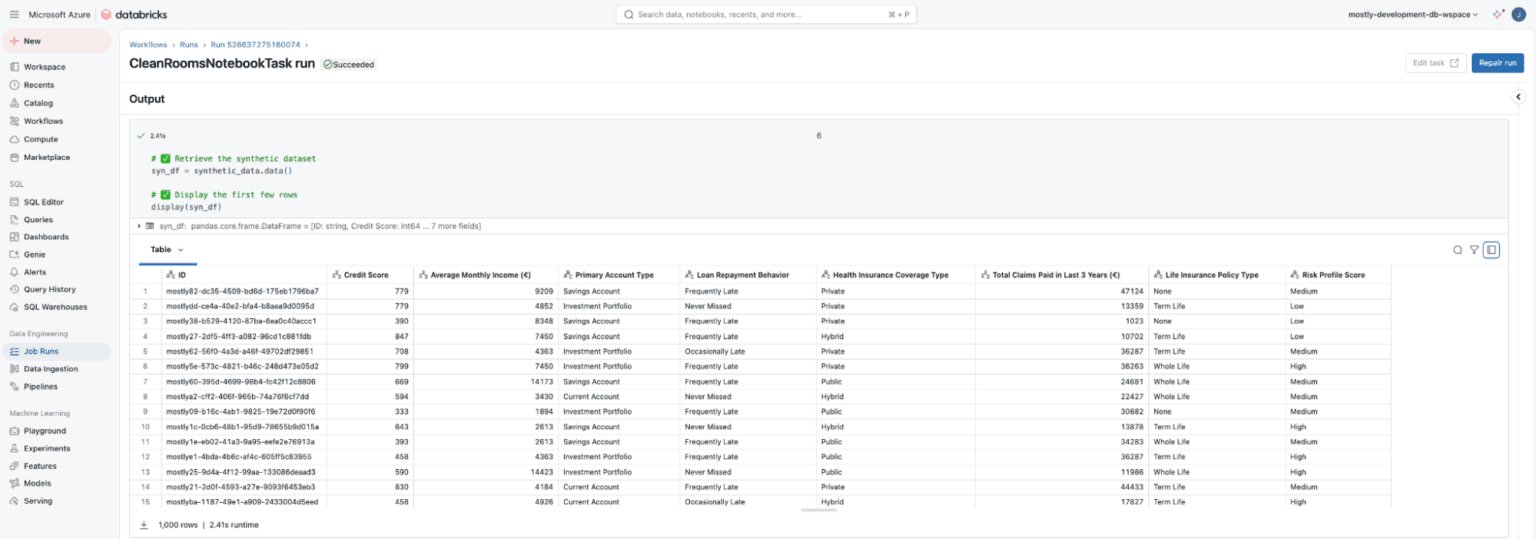Select row number 10 in the table
The height and width of the screenshot is (539, 1536).
click(x=145, y=426)
